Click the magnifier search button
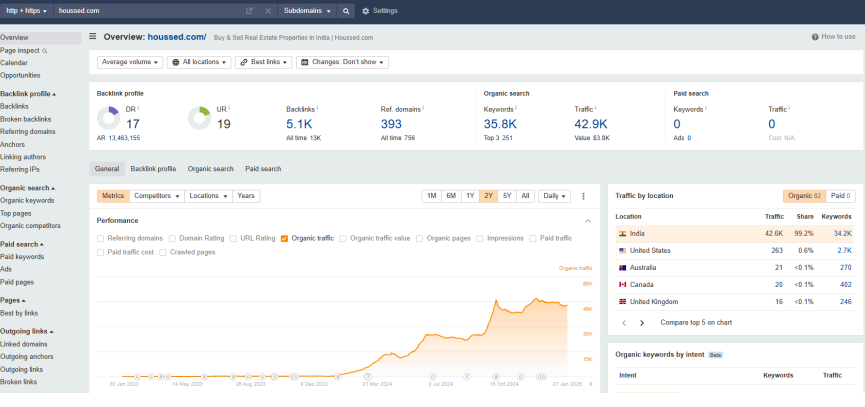Image resolution: width=865 pixels, height=407 pixels. (x=346, y=10)
